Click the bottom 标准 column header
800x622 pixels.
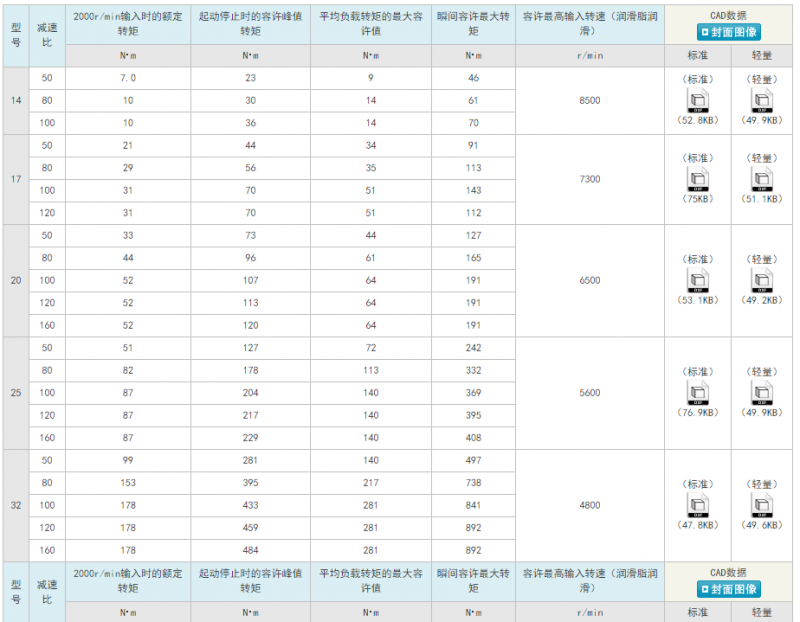click(x=697, y=612)
